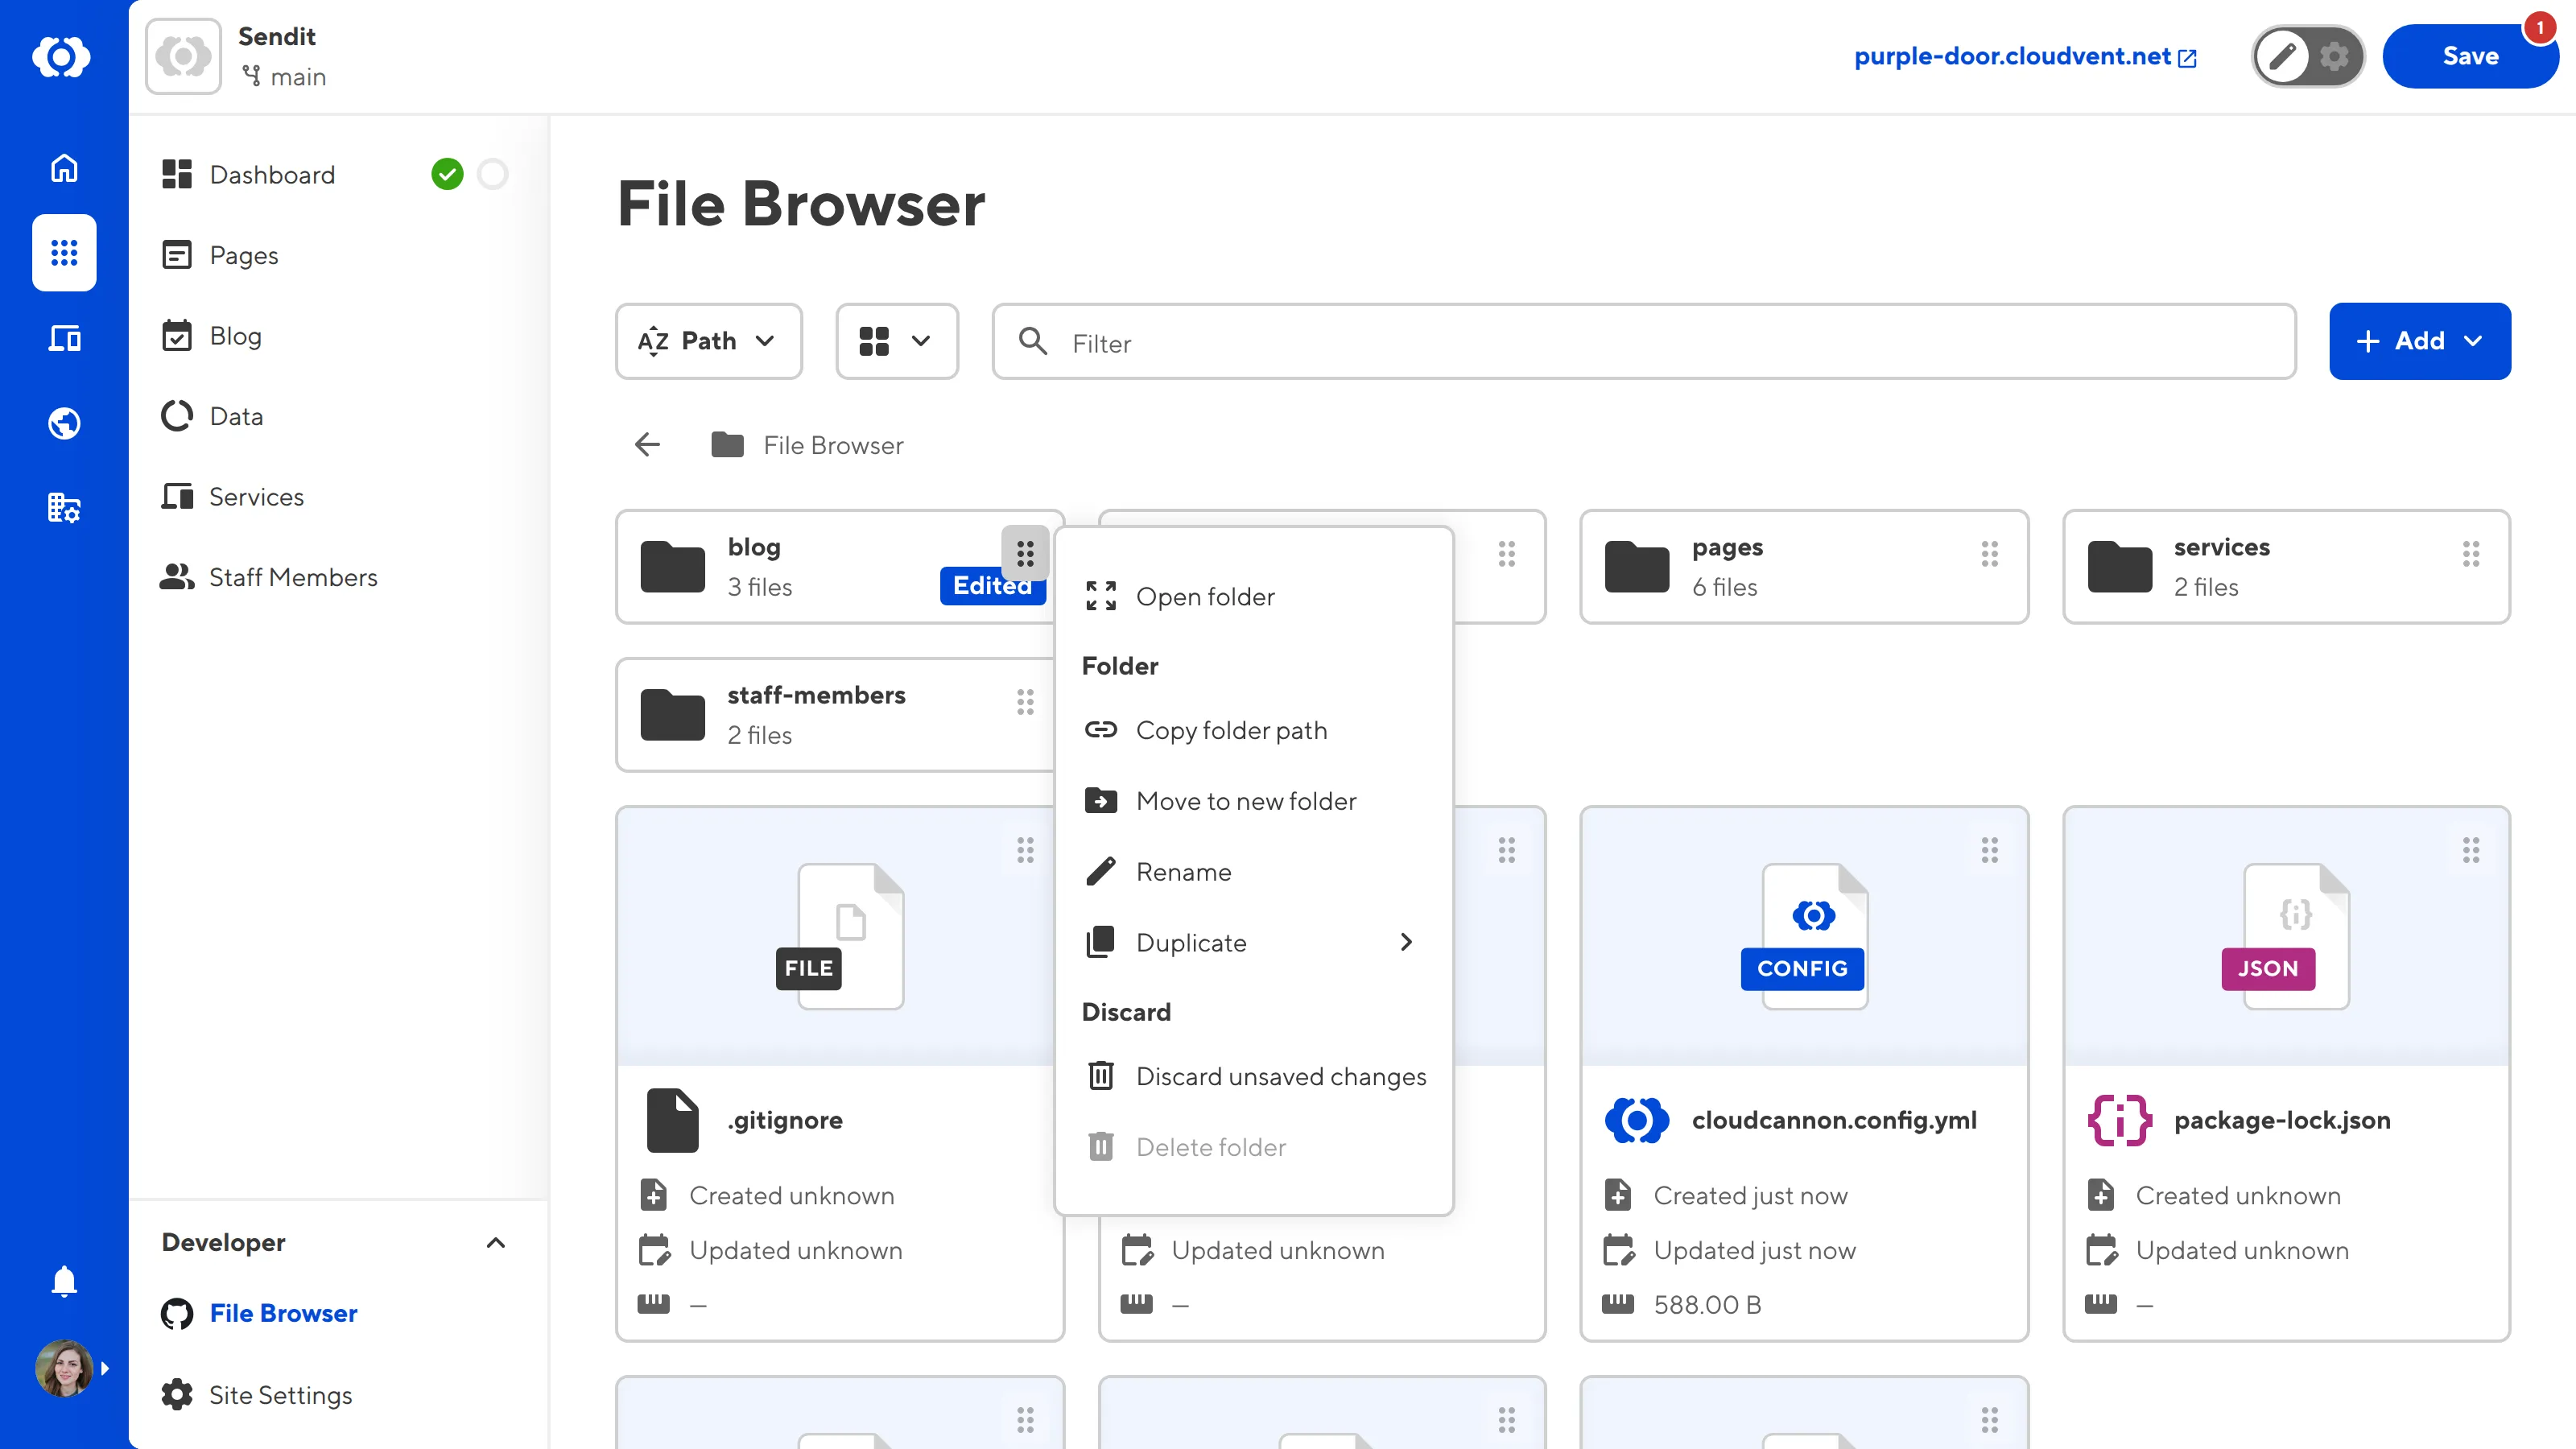Screen dimensions: 2576x1449
Task: Open the purple-door.cloudvent.net link
Action: coord(2012,56)
